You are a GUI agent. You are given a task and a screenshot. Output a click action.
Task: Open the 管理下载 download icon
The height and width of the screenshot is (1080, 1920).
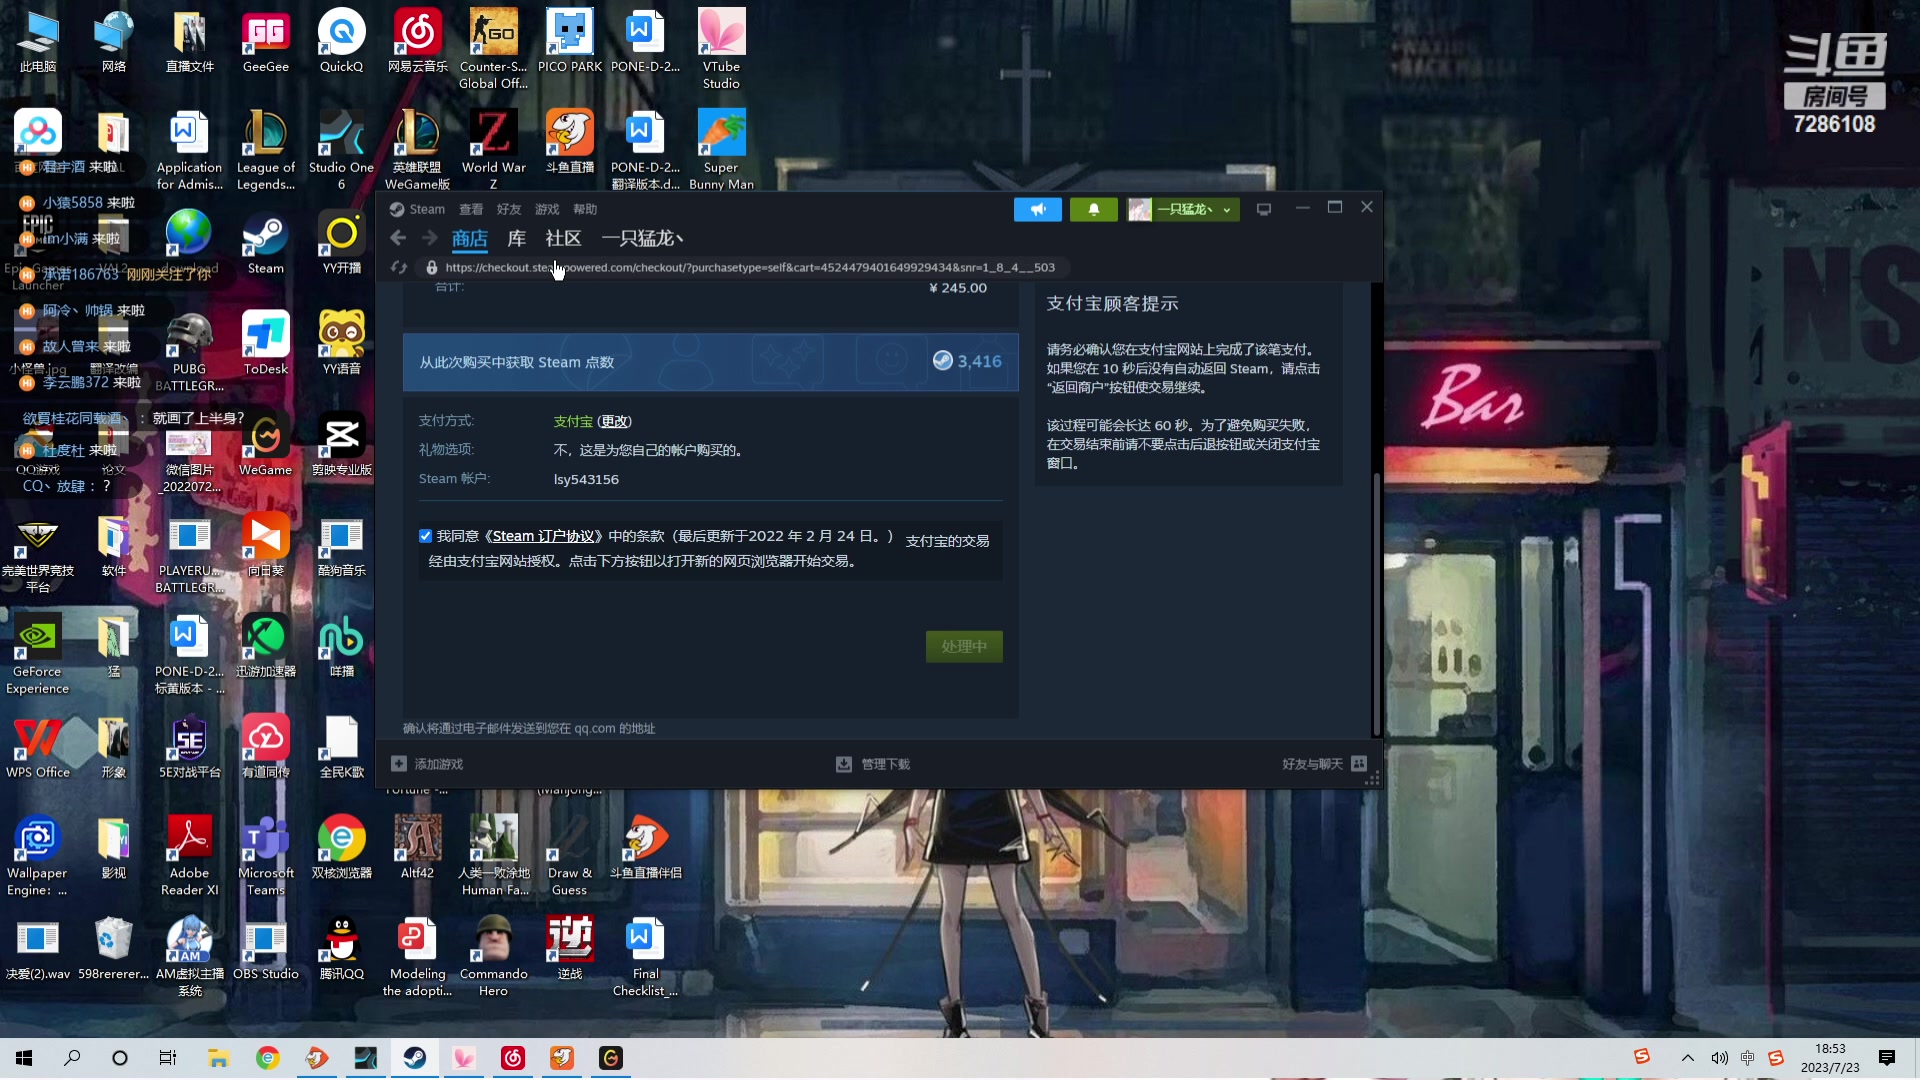tap(844, 764)
